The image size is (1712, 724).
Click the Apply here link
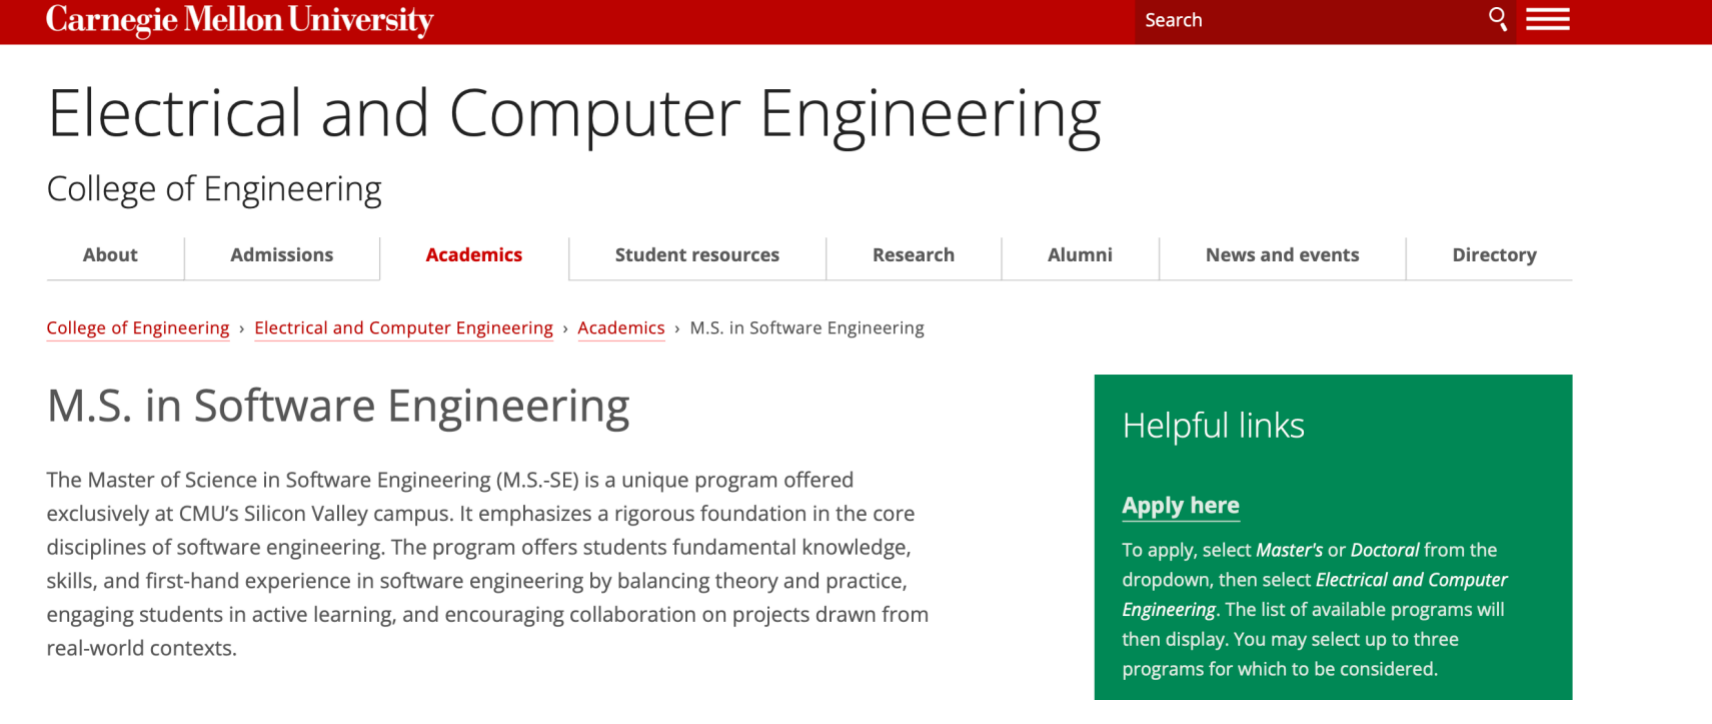1180,505
